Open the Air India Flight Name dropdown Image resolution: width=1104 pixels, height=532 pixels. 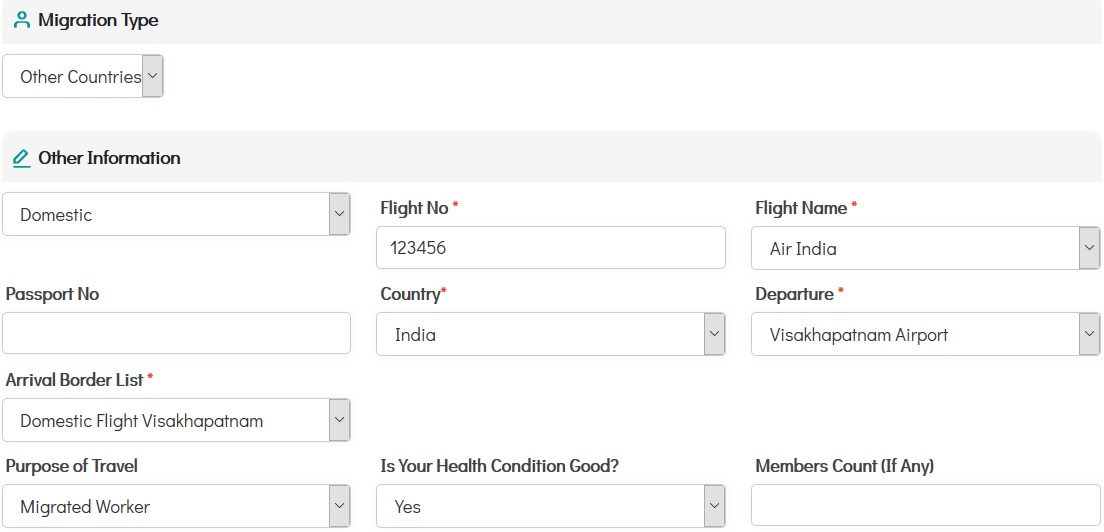pos(925,248)
